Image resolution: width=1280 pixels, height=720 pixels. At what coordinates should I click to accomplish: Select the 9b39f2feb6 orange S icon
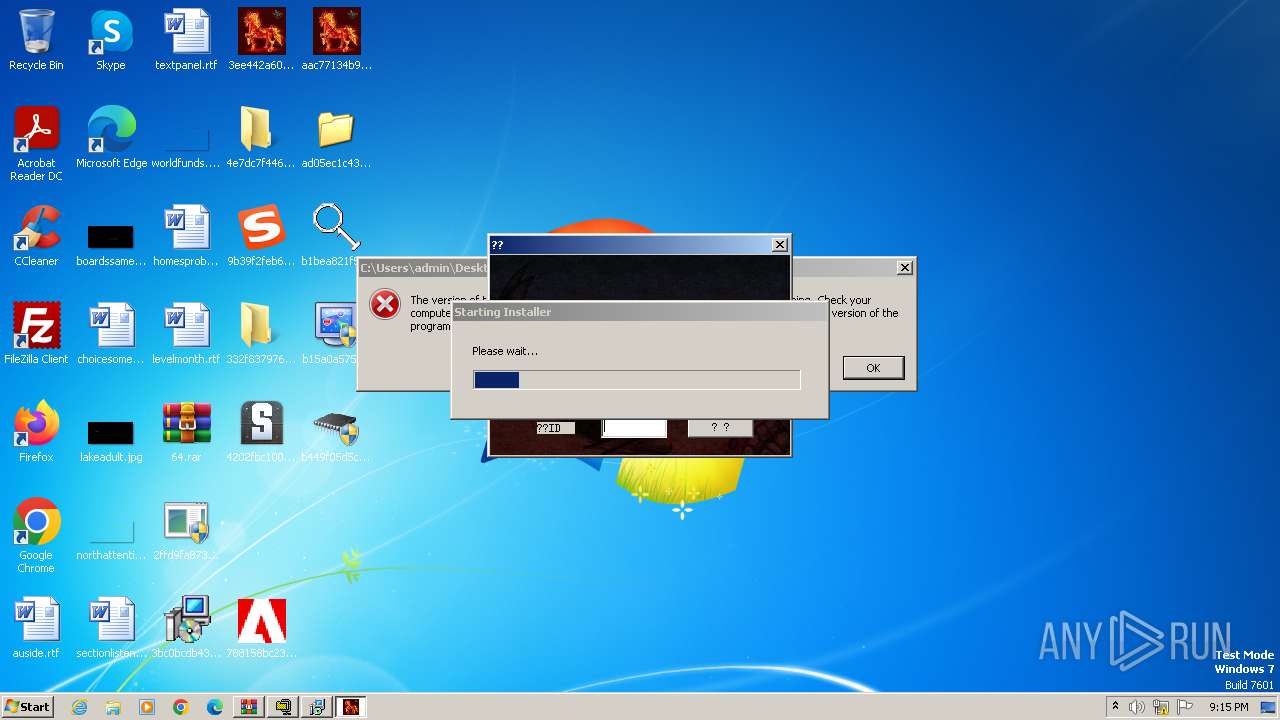[x=261, y=236]
